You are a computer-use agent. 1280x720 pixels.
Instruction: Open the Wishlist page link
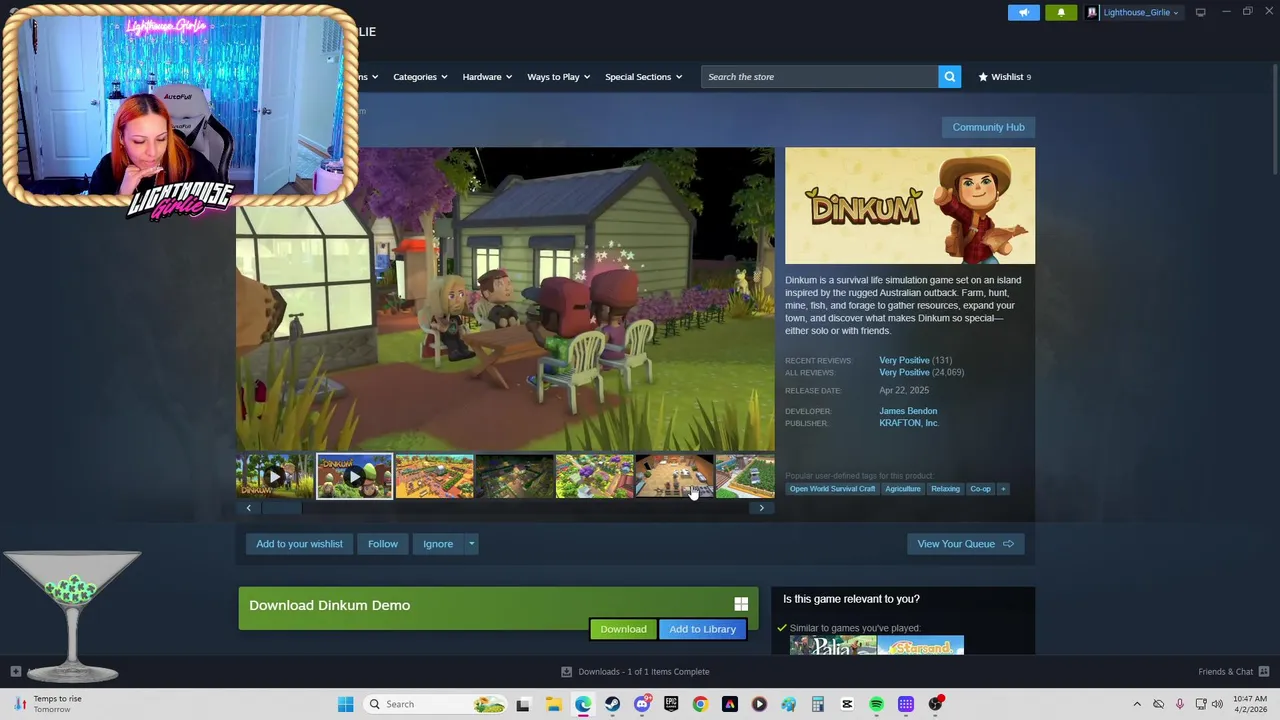1004,77
